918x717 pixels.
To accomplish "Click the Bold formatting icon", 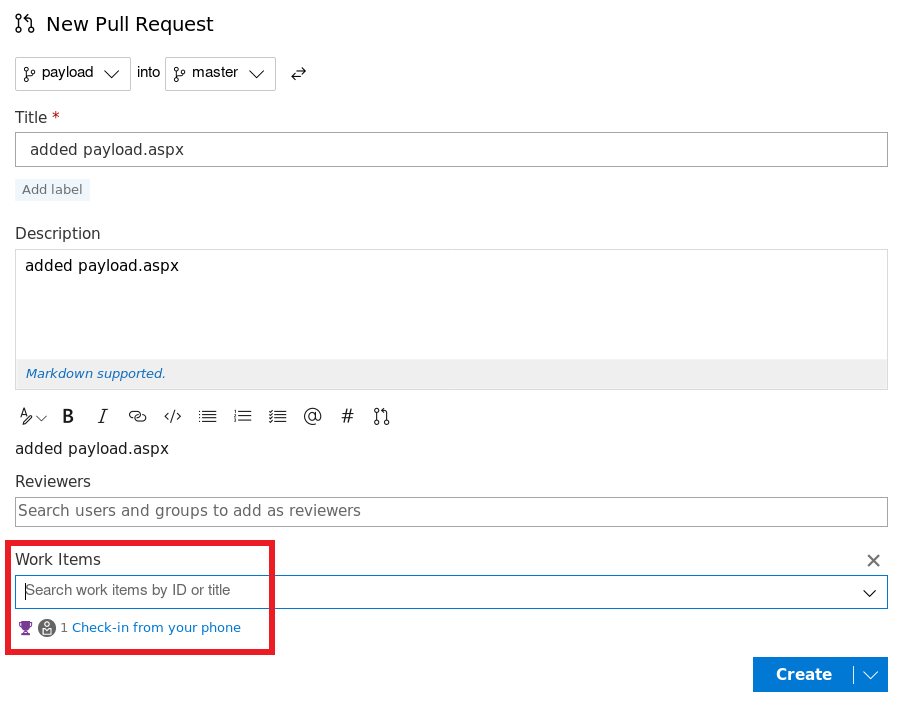I will pyautogui.click(x=68, y=417).
